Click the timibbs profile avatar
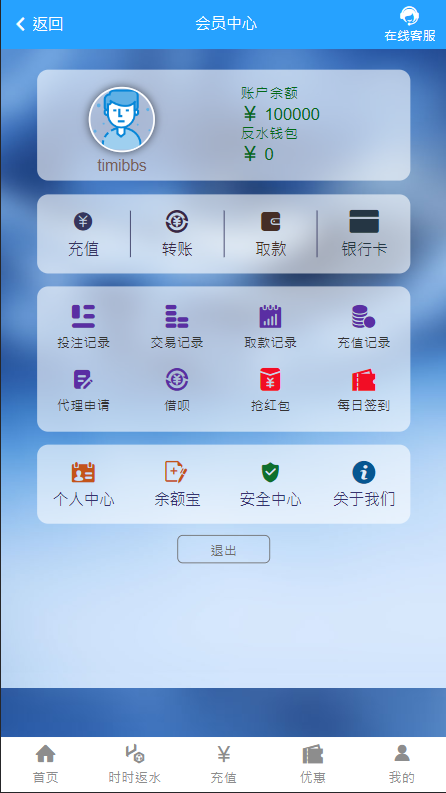 point(122,120)
